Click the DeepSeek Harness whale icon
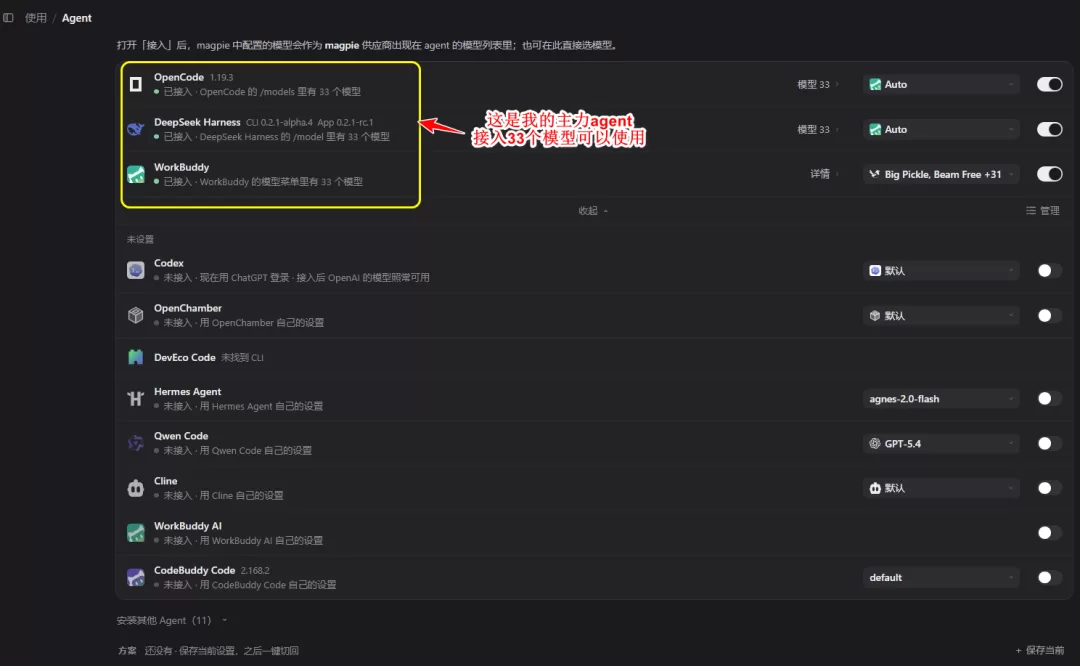 point(136,129)
